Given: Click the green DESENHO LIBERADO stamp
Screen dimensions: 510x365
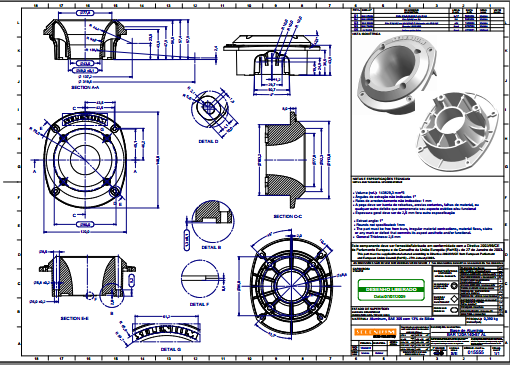Looking at the screenshot, I should point(391,290).
